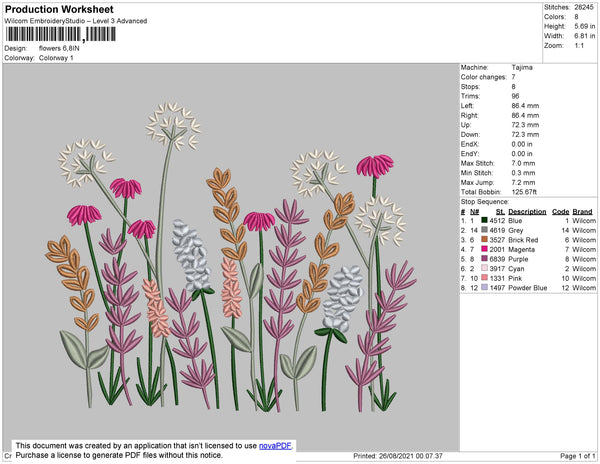The height and width of the screenshot is (464, 600).
Task: Click the design name 'flowers 6,8IN'
Action: [x=59, y=48]
